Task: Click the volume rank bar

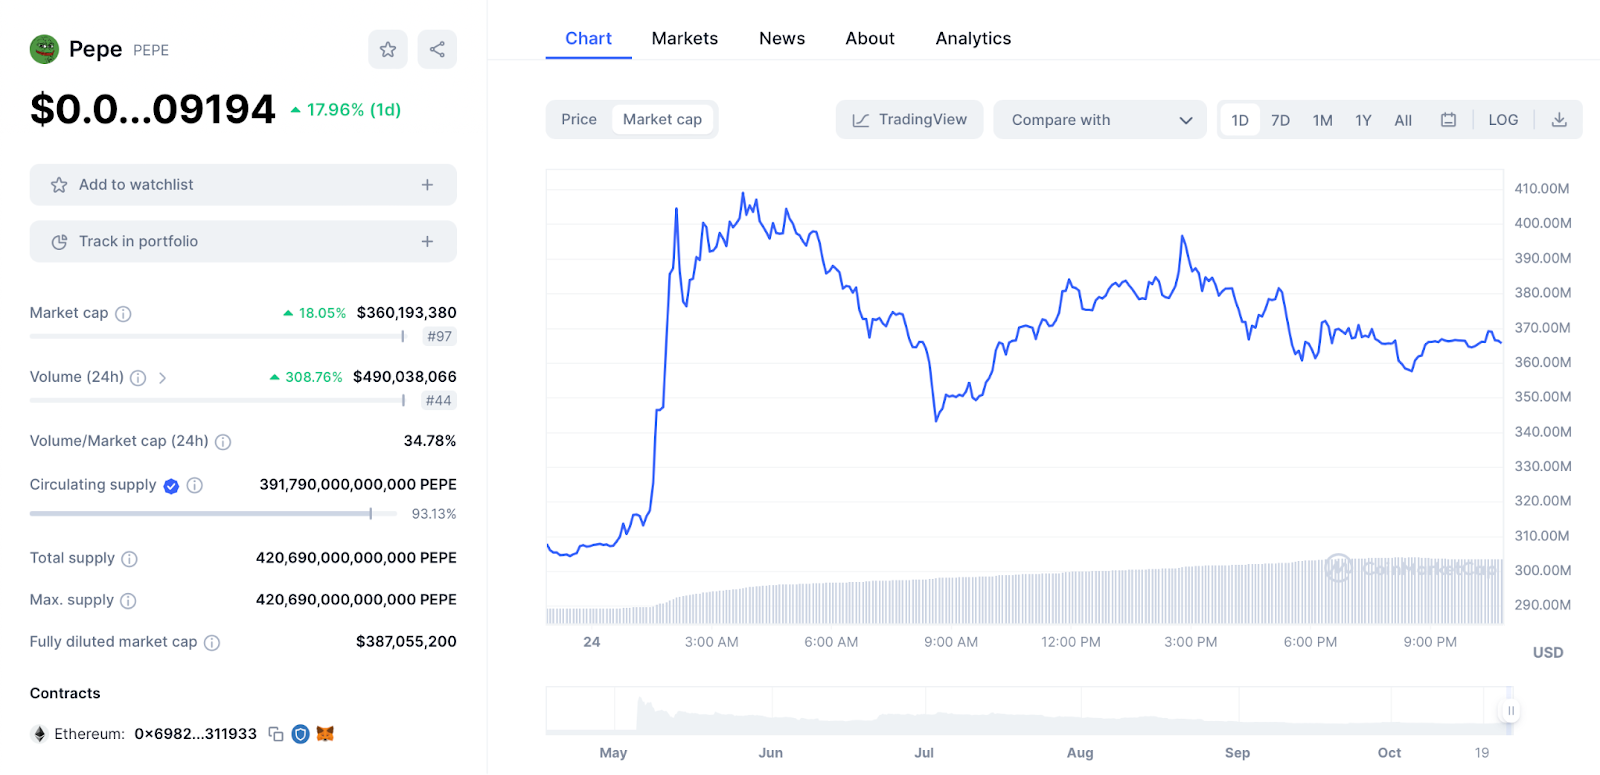Action: (217, 401)
